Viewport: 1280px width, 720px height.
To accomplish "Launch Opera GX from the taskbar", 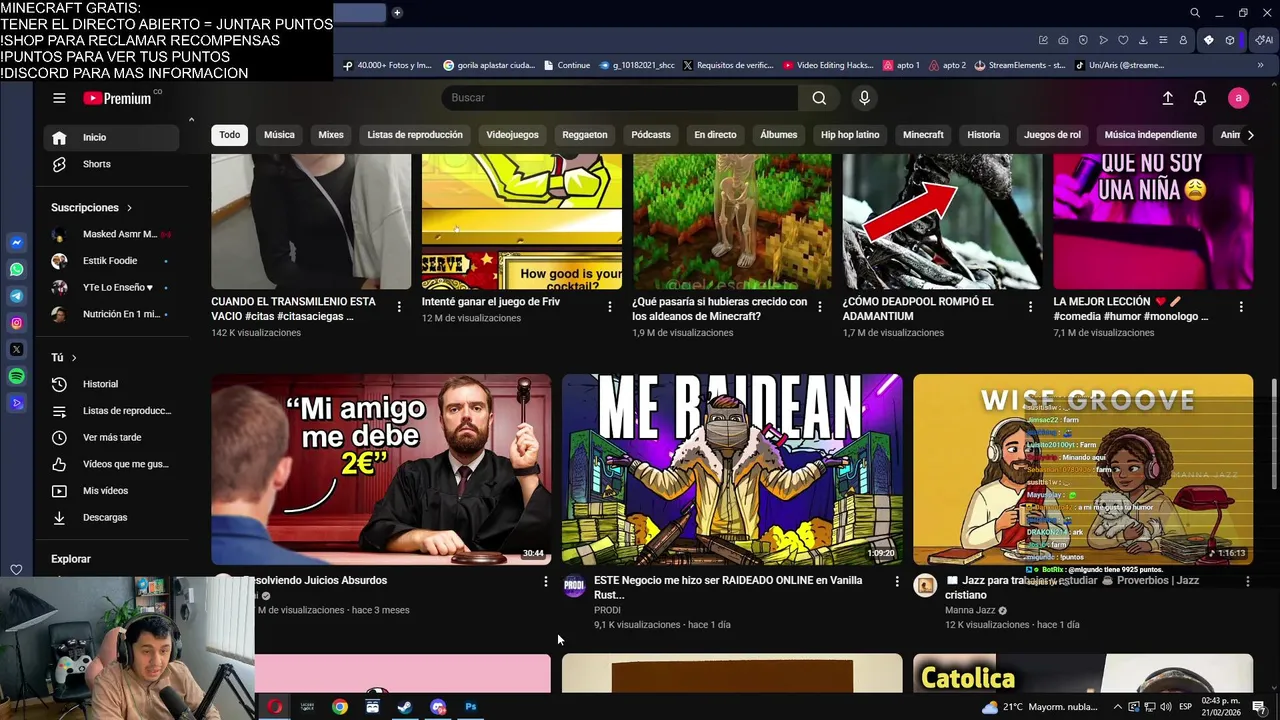I will [274, 707].
